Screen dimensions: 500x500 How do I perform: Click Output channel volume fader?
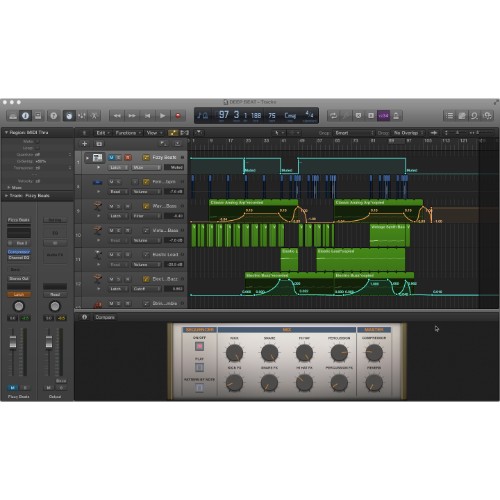coord(49,342)
